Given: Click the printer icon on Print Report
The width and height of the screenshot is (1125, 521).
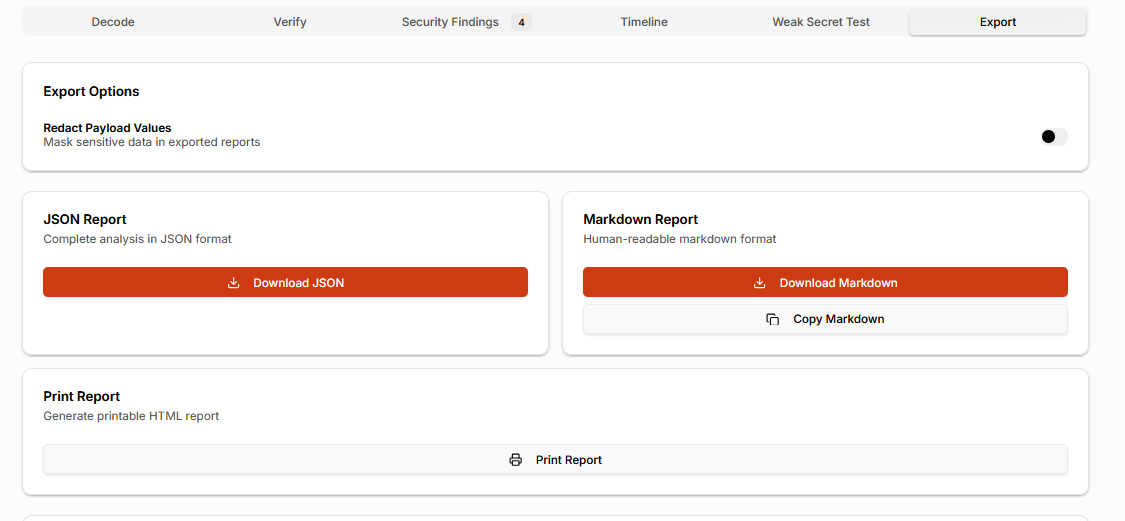Looking at the screenshot, I should (x=516, y=460).
